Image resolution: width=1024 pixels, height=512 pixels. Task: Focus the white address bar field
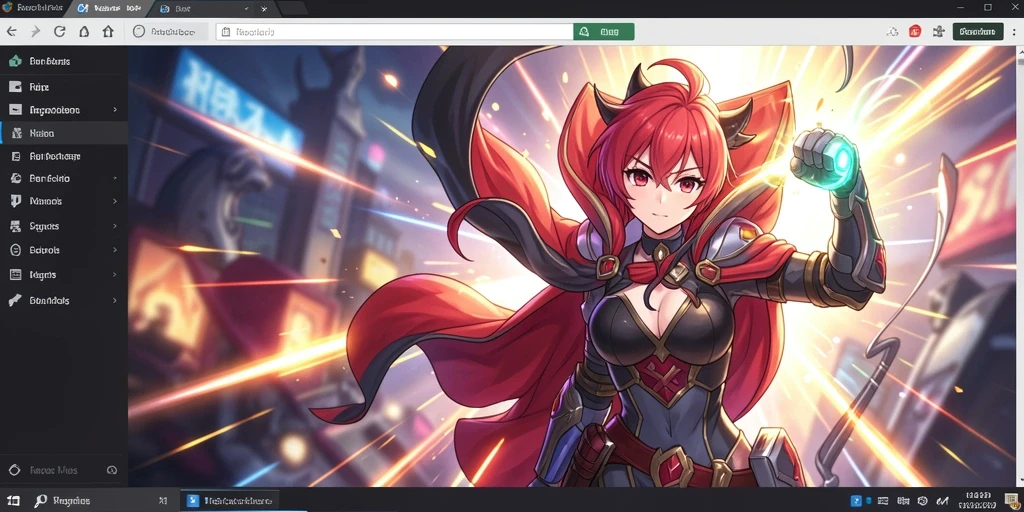click(x=394, y=31)
